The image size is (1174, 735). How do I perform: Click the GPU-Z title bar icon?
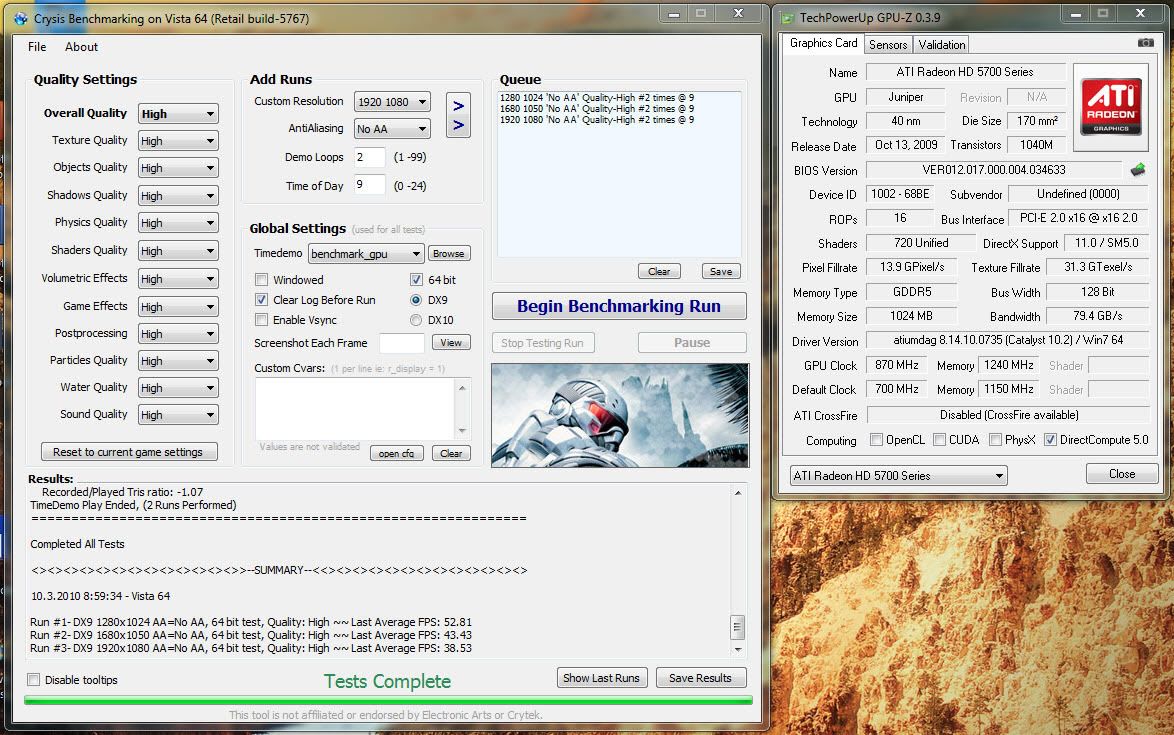click(787, 17)
